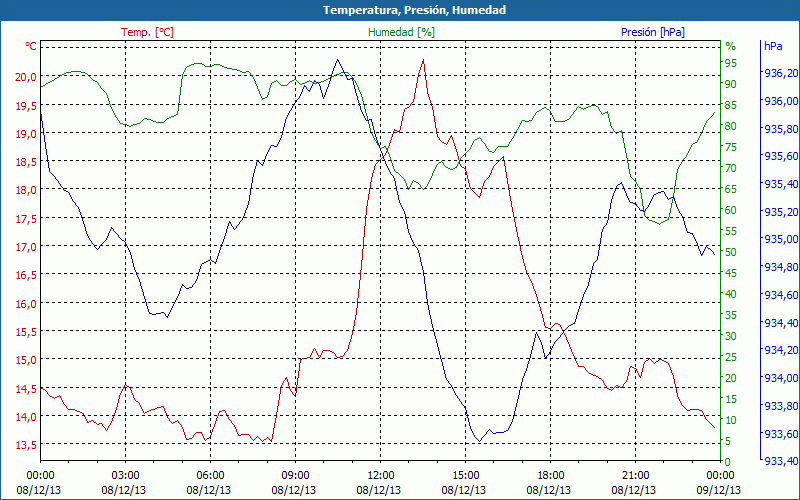Click the '19,0' temperature axis value
Viewport: 800px width, 500px height.
tap(26, 134)
